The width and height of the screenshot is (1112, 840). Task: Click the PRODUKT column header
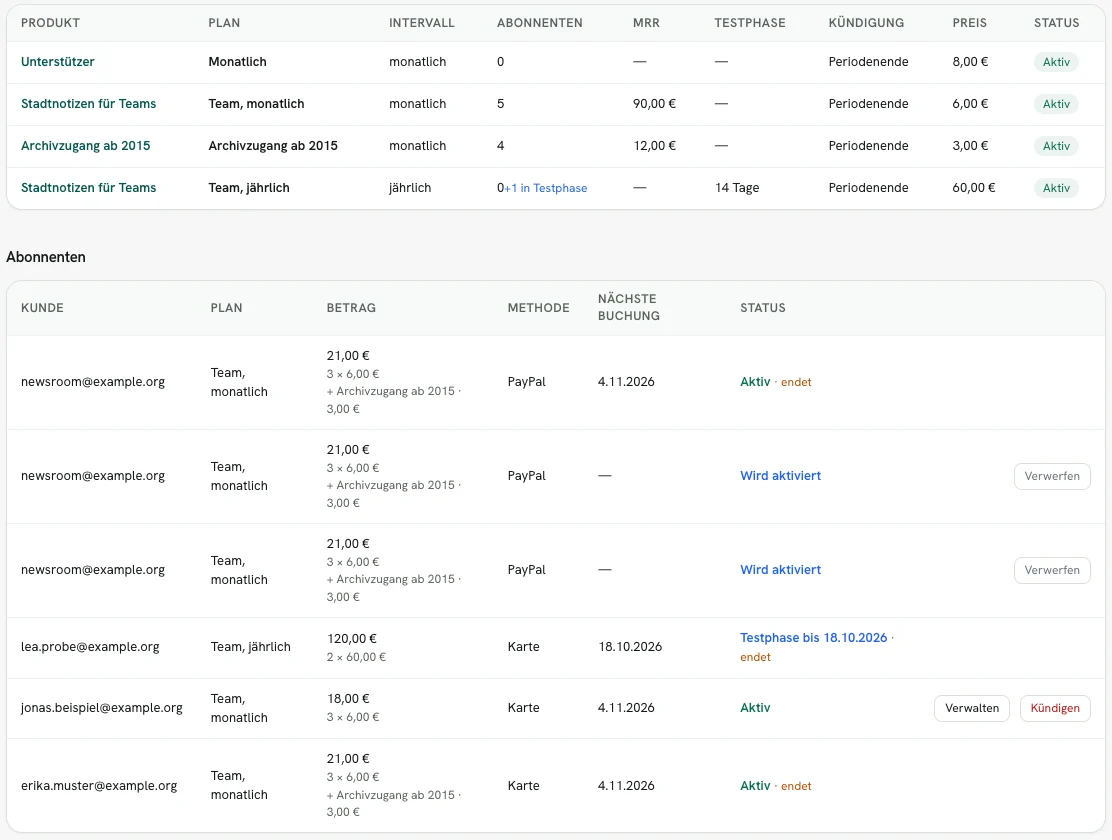tap(50, 23)
